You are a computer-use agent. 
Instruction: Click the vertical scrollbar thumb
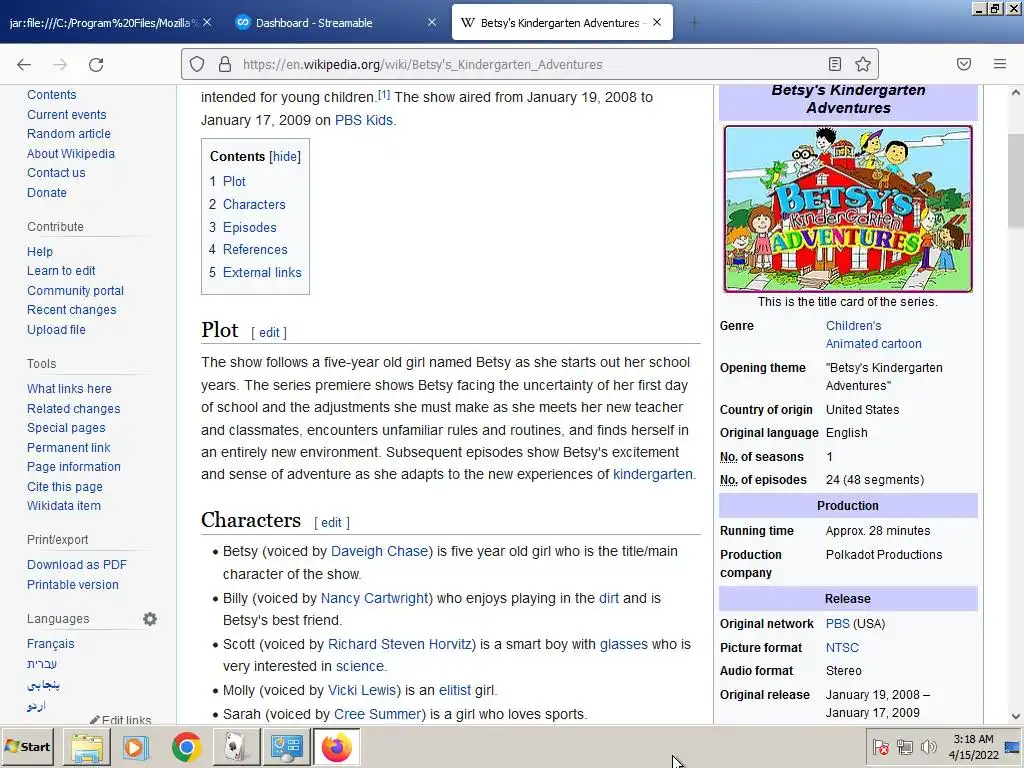[1016, 181]
